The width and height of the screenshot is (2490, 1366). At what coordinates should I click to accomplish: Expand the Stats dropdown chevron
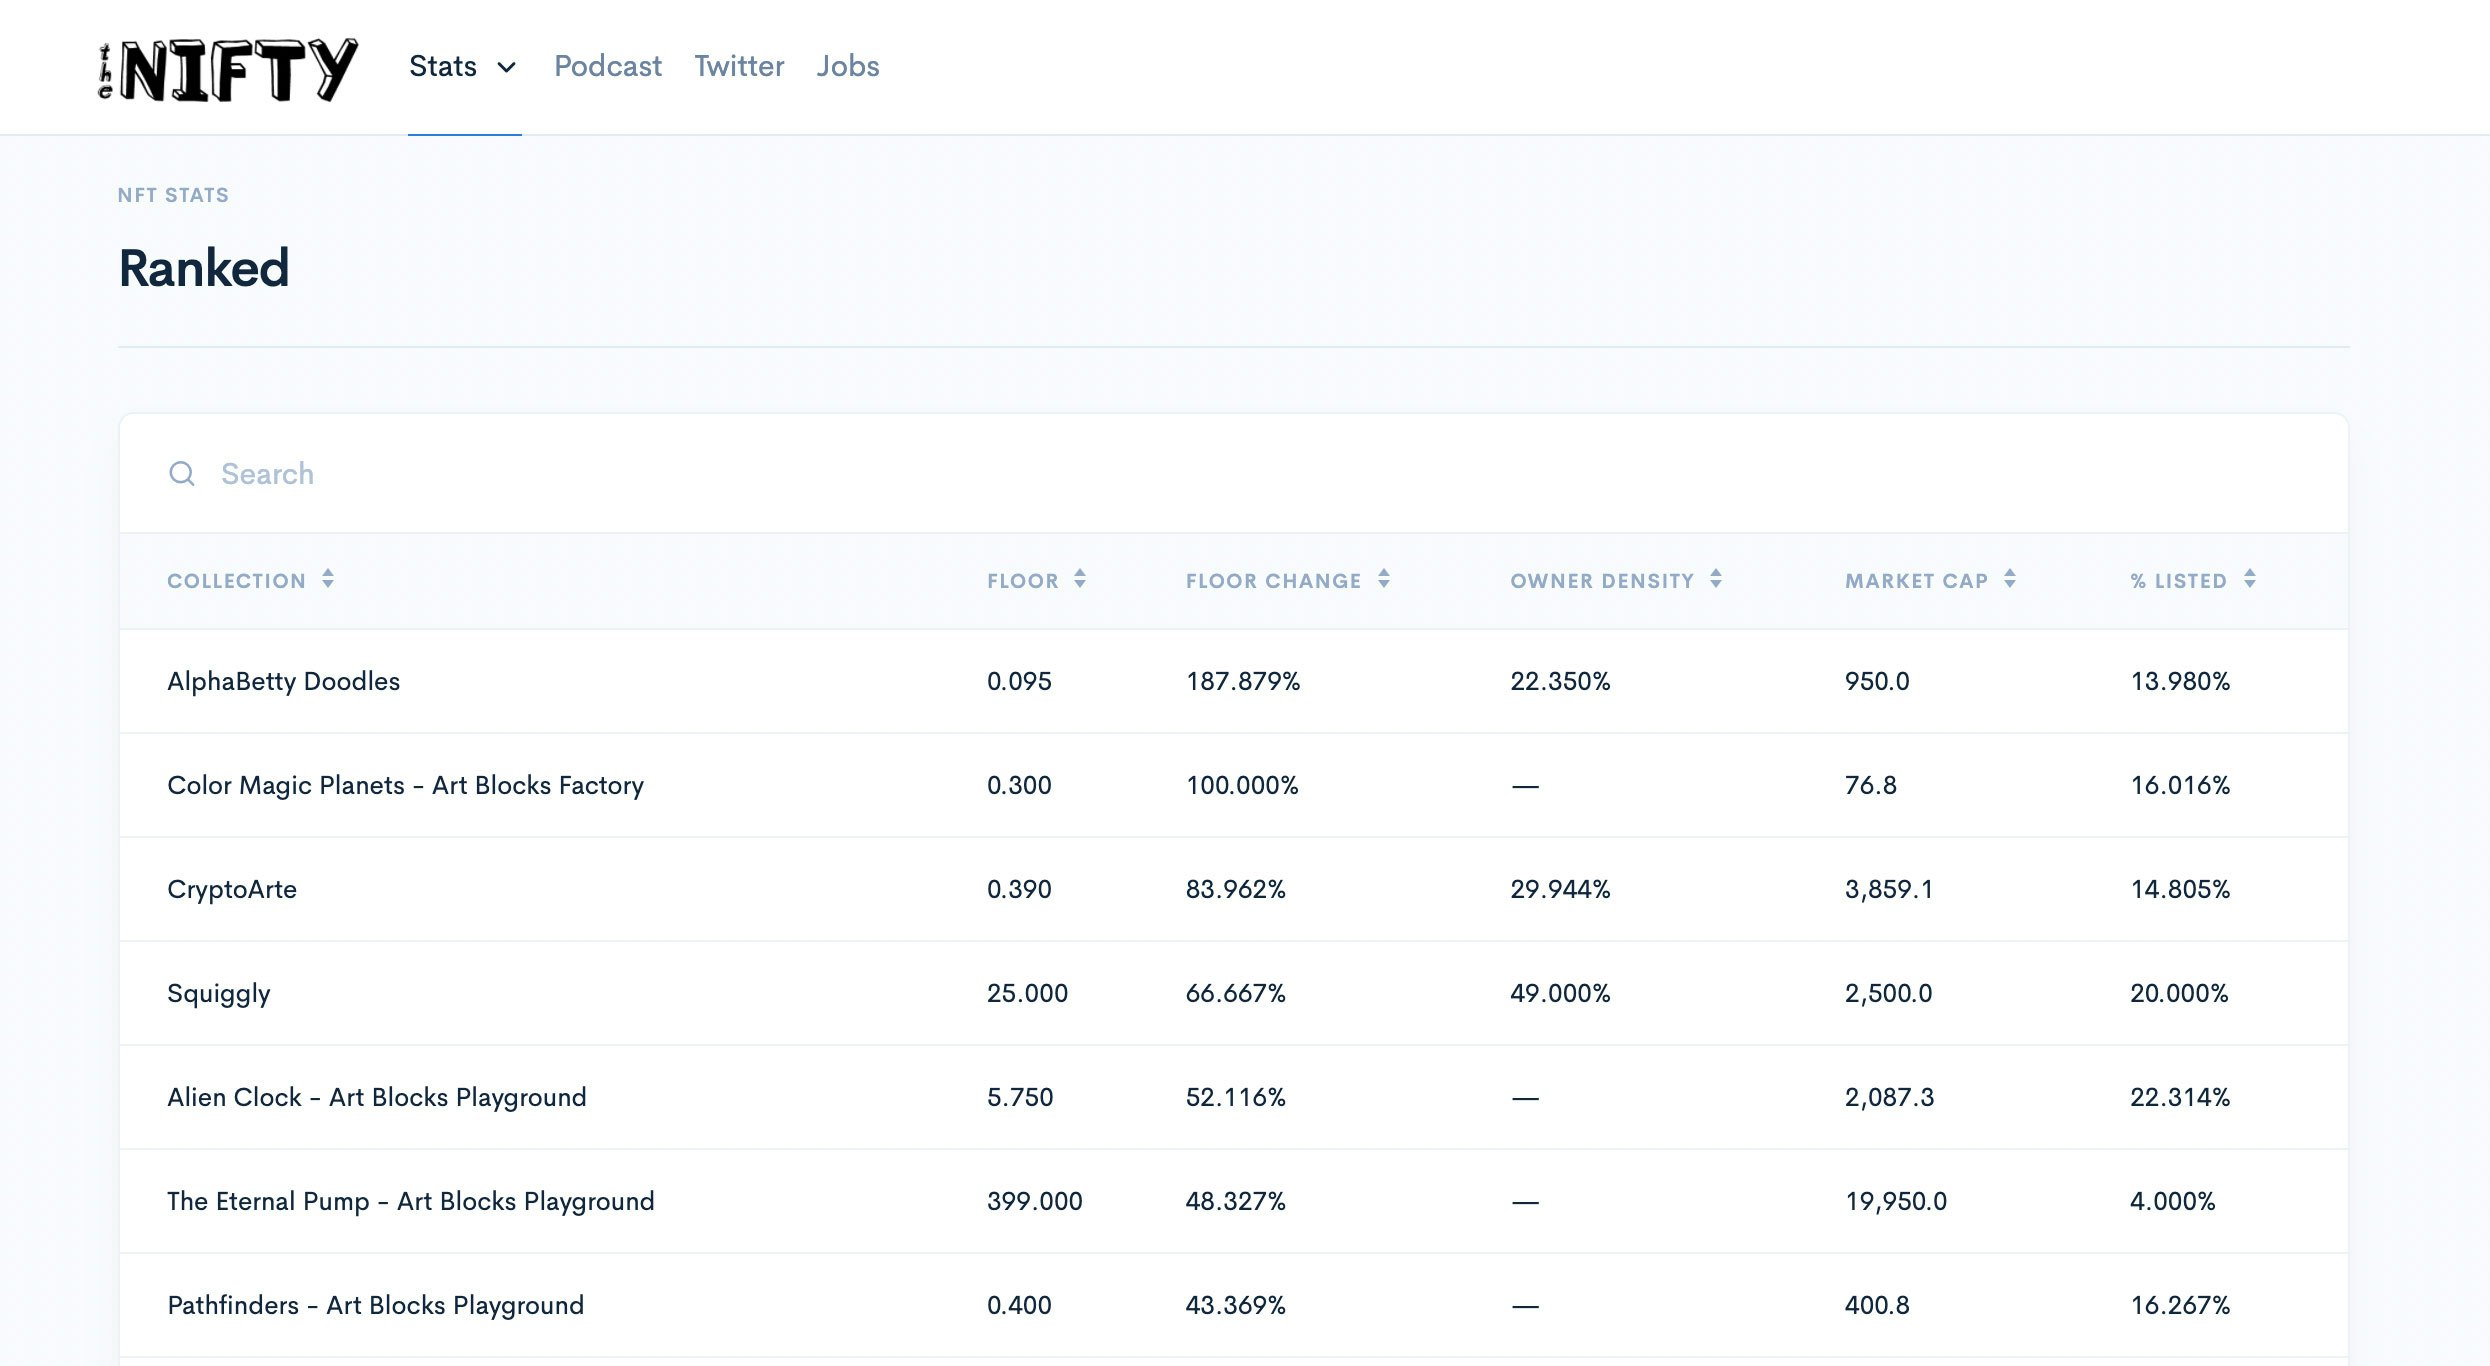click(507, 67)
